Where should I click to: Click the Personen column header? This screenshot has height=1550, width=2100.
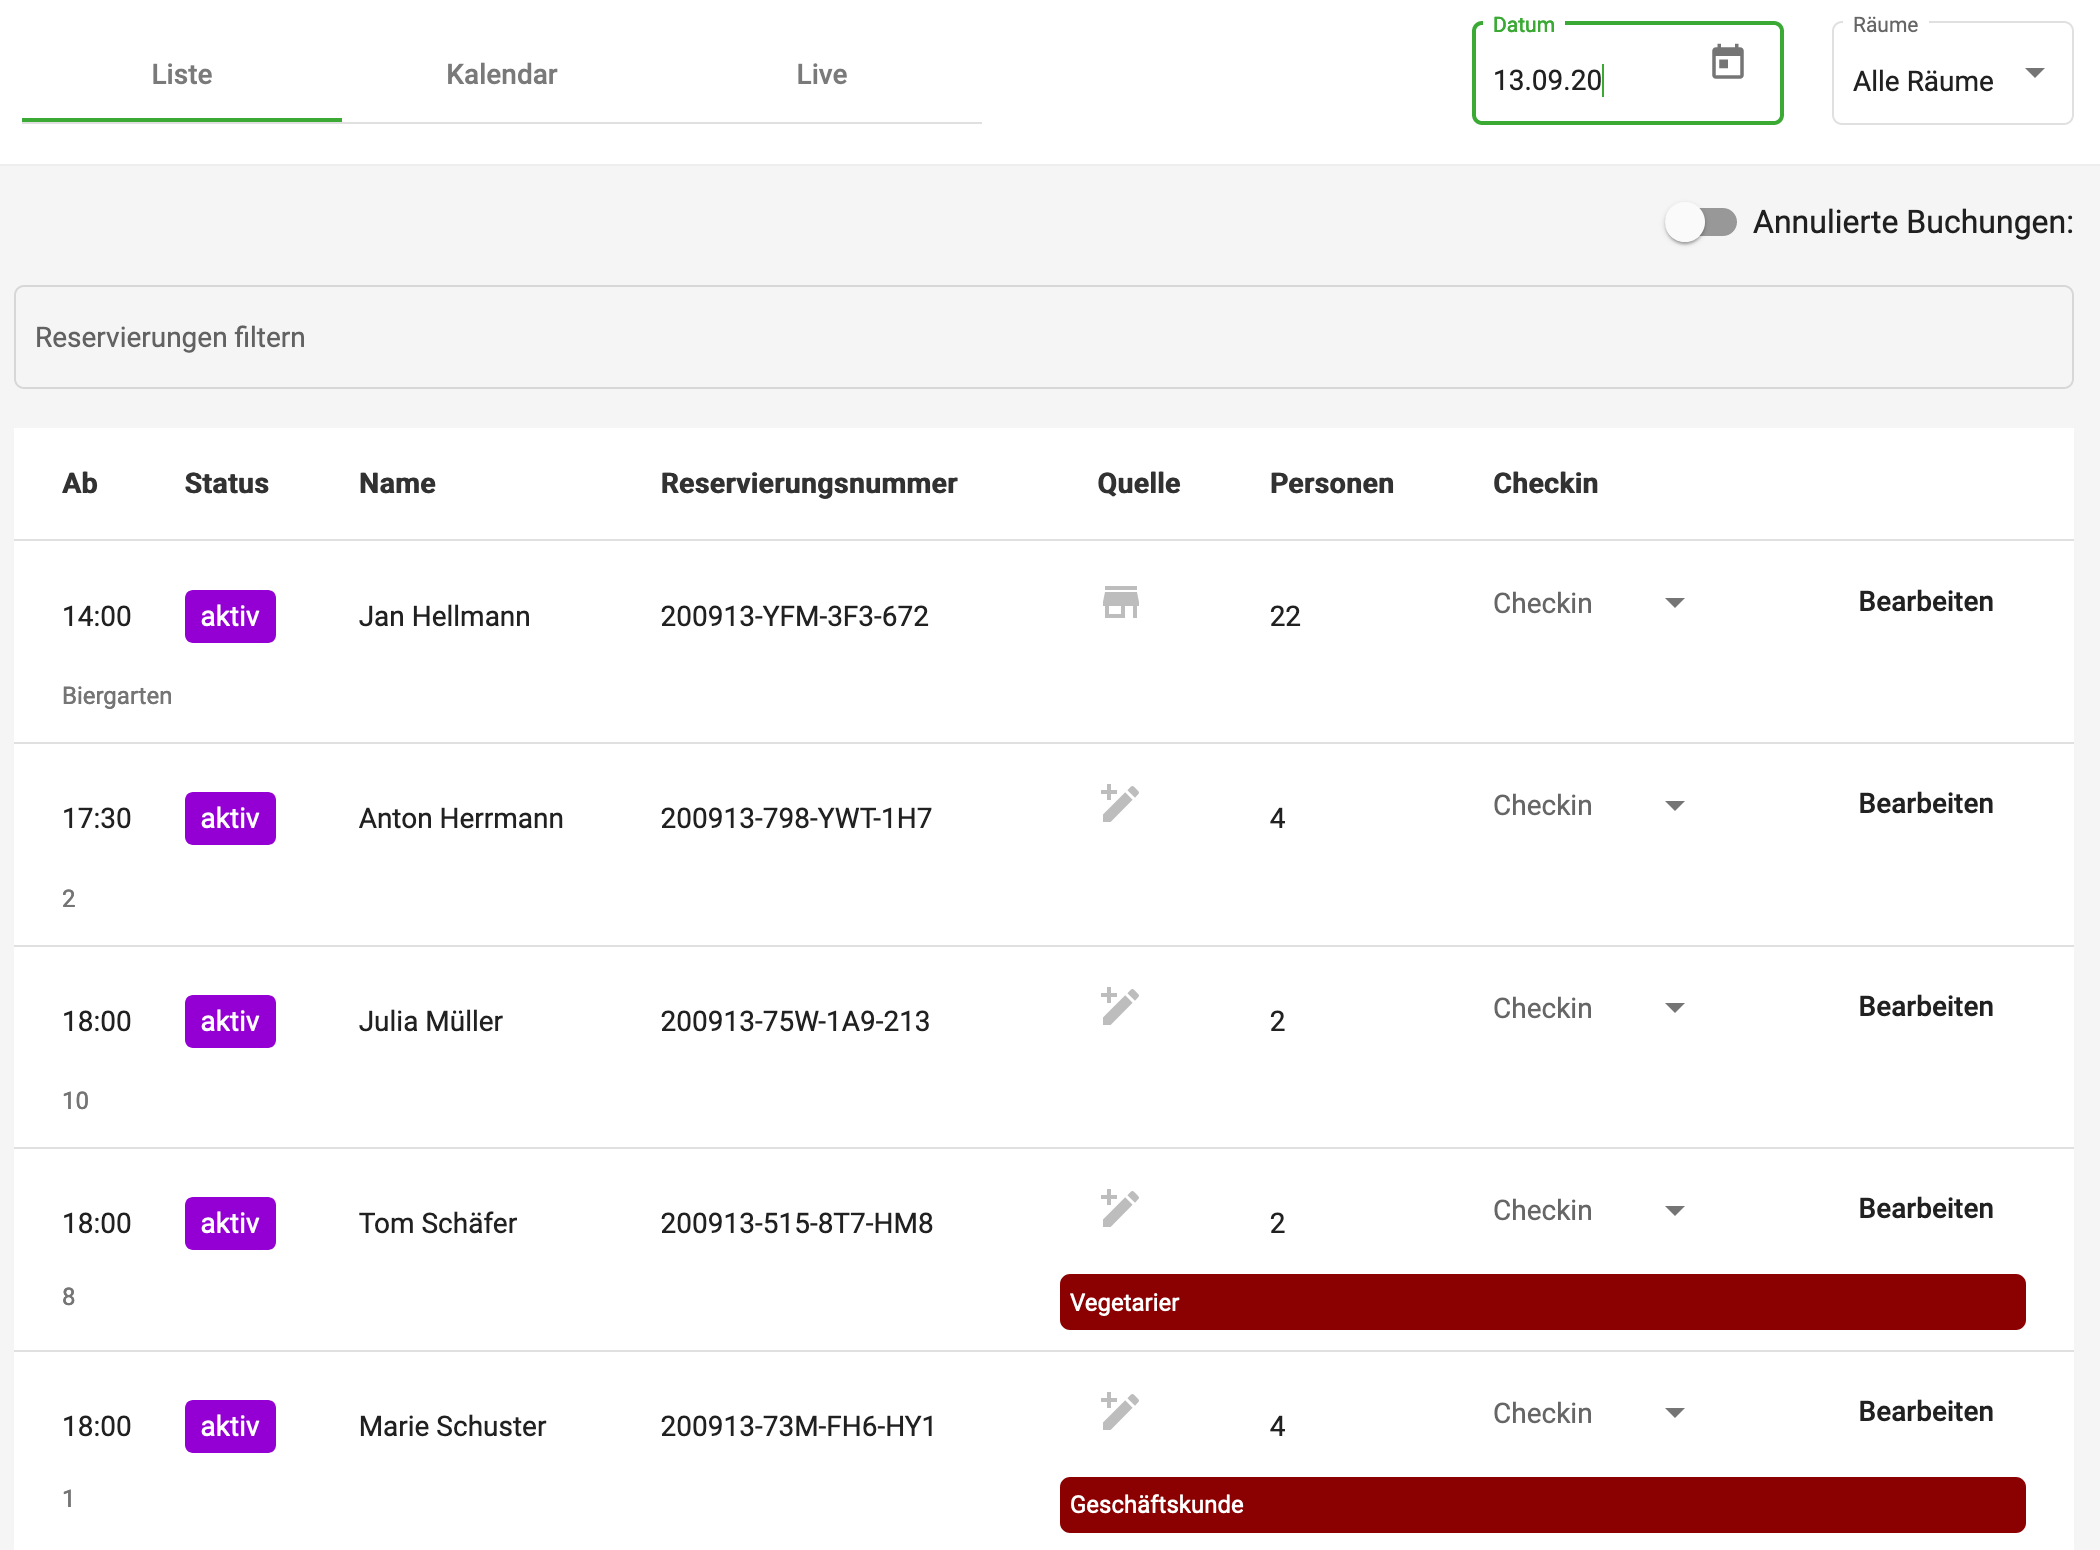[x=1332, y=483]
